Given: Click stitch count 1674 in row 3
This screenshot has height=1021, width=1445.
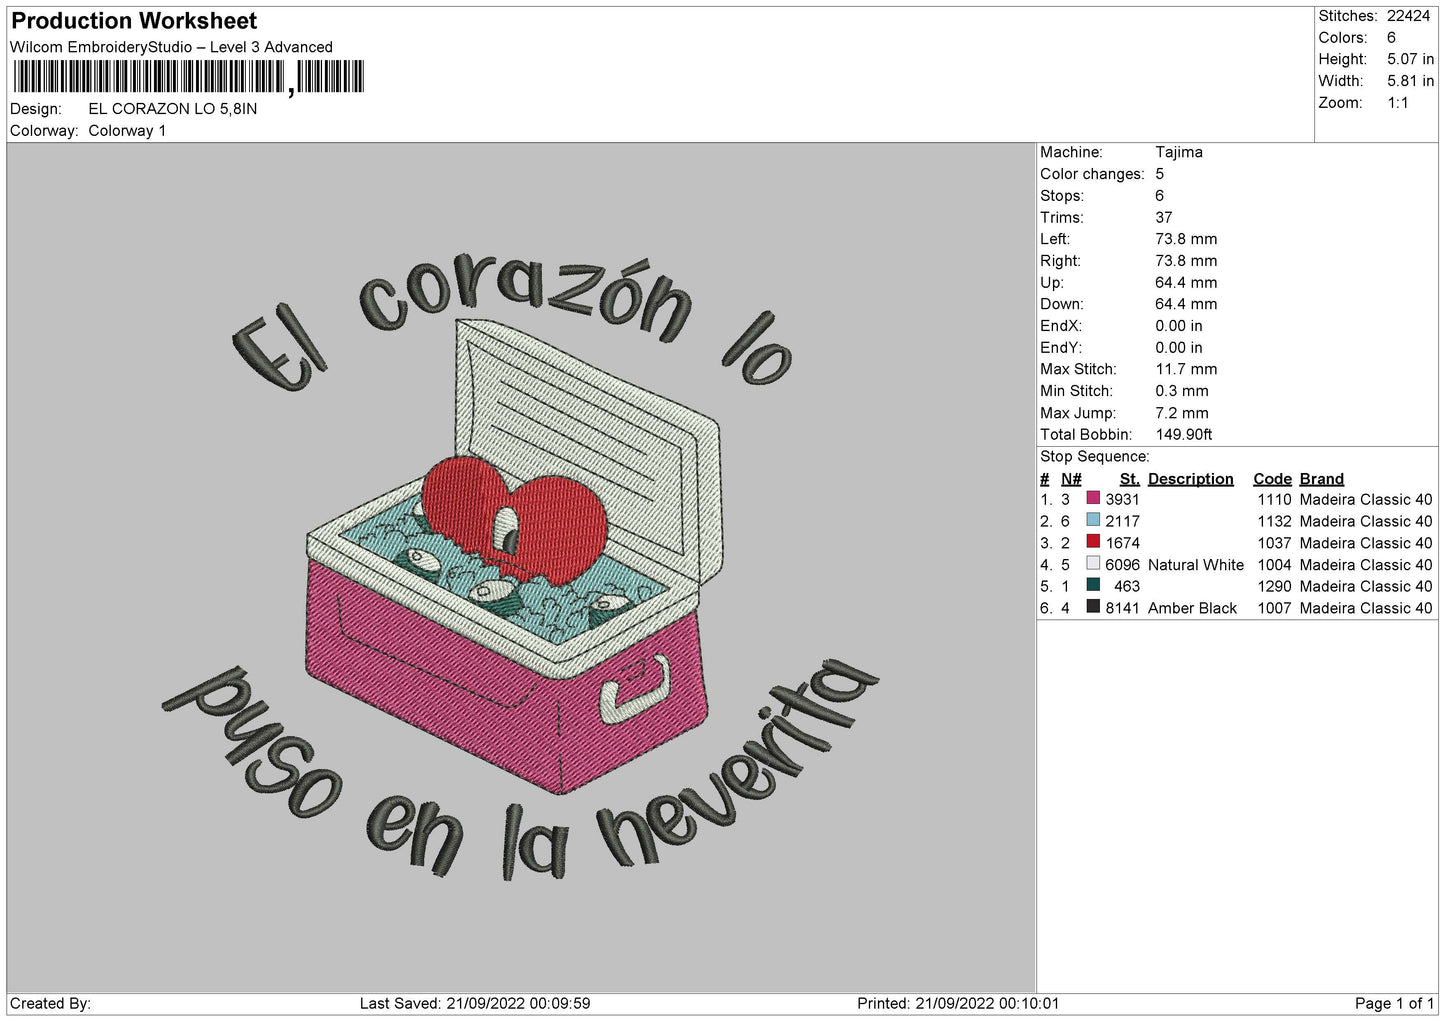Looking at the screenshot, I should (x=1122, y=543).
